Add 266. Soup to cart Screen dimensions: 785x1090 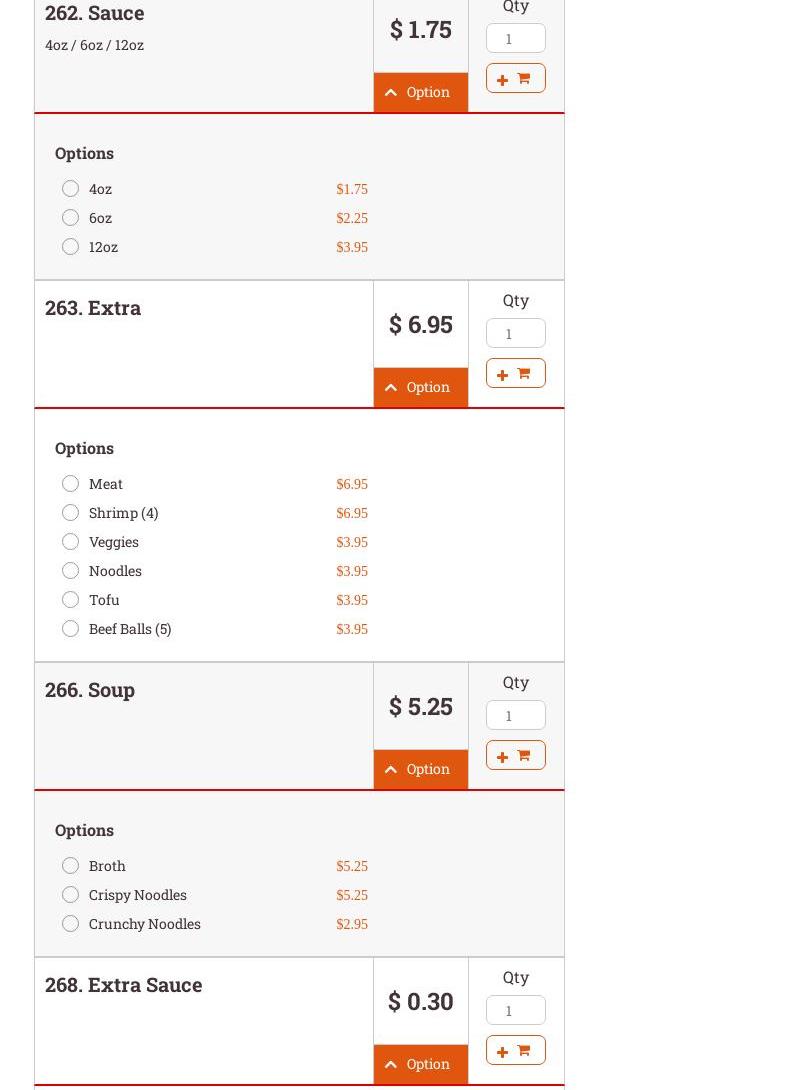515,755
